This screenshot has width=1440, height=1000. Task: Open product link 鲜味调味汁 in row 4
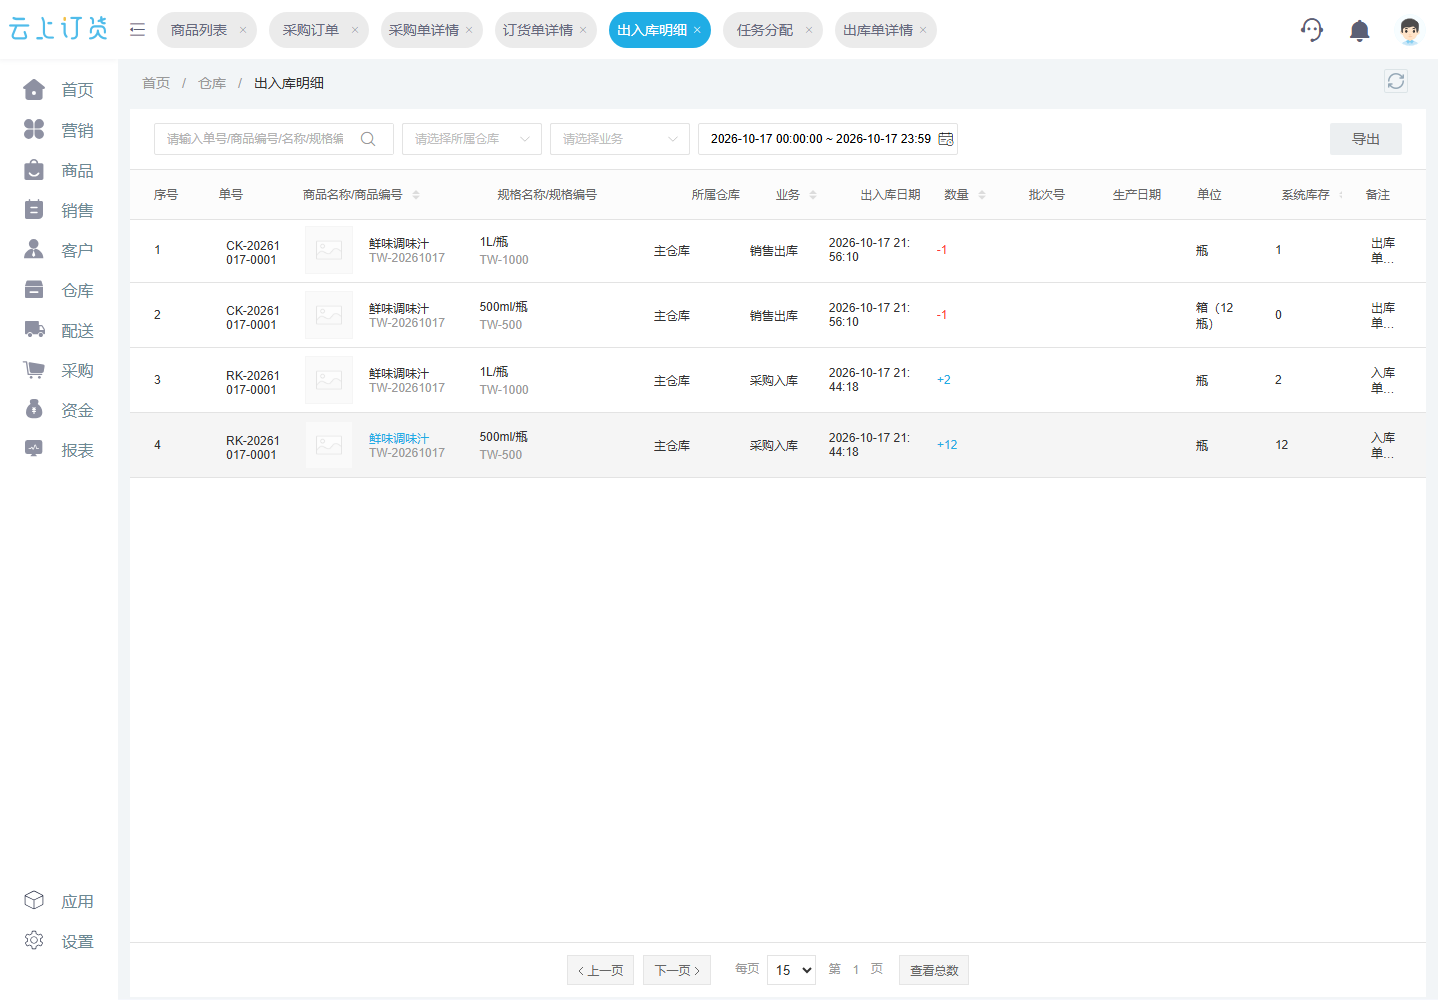point(399,439)
